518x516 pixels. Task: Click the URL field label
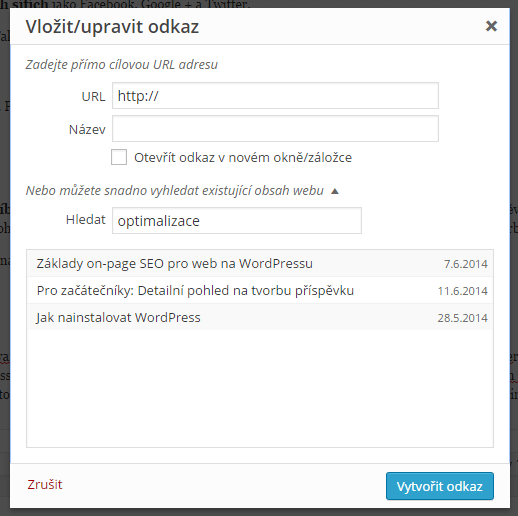point(93,96)
